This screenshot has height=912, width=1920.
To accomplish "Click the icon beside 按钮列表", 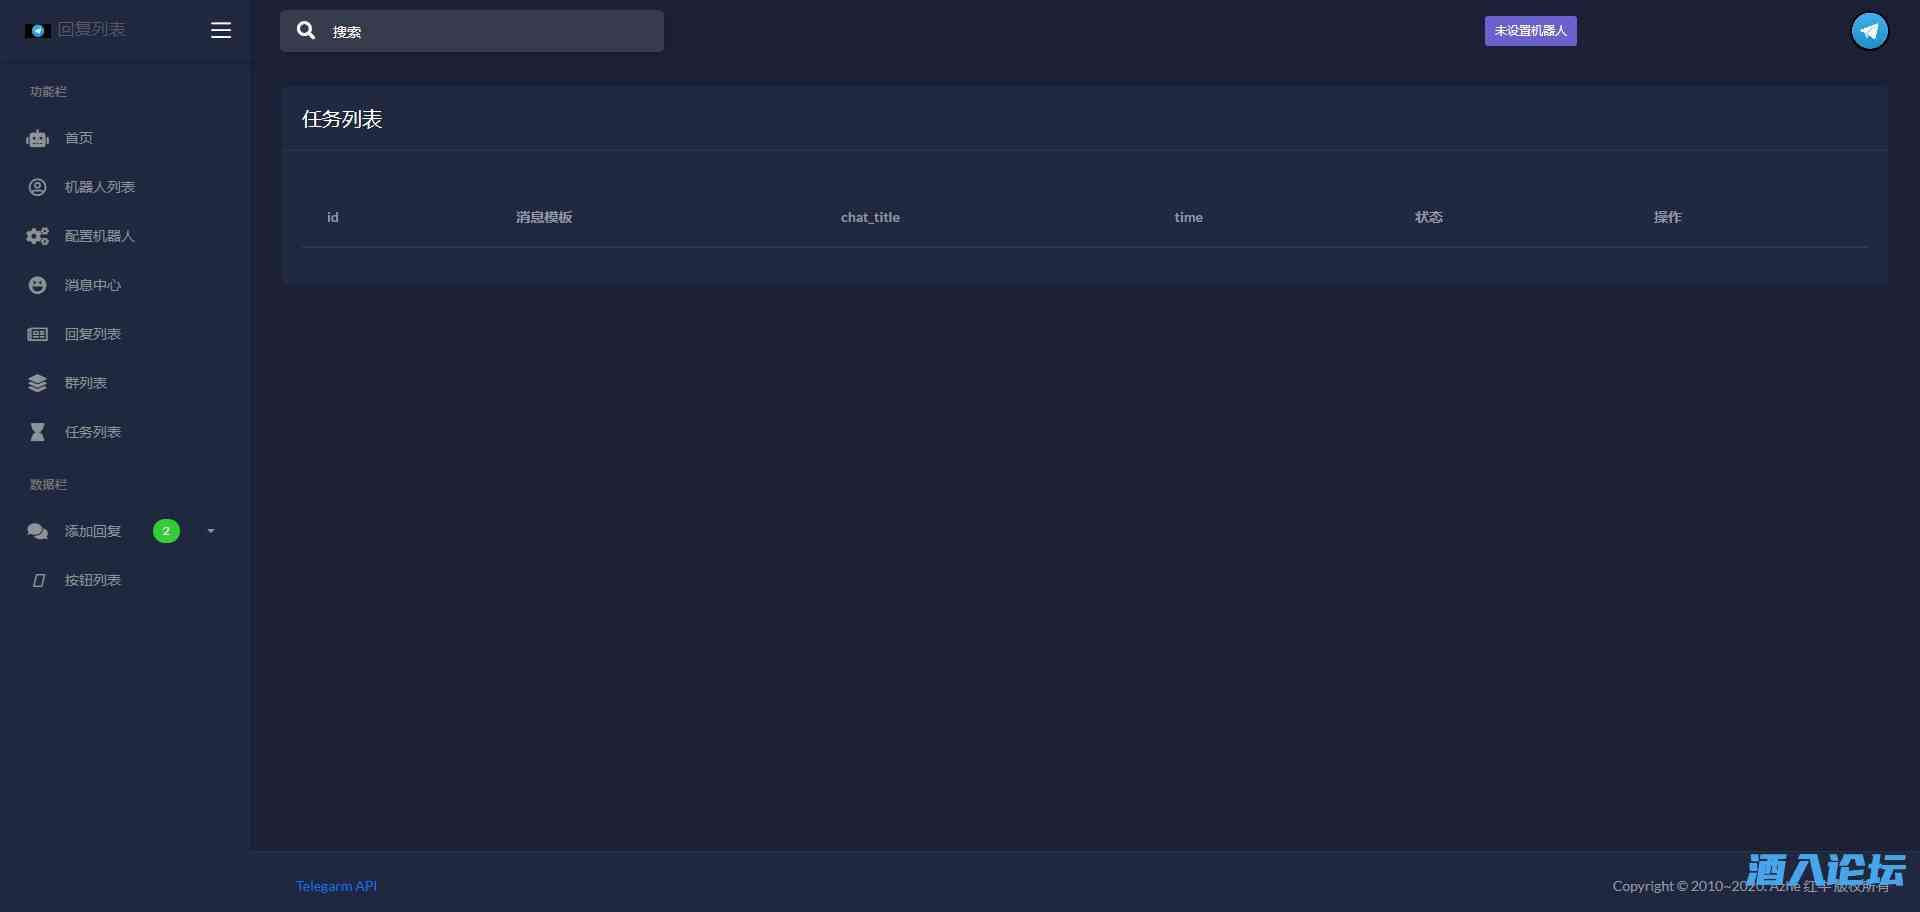I will (x=38, y=580).
